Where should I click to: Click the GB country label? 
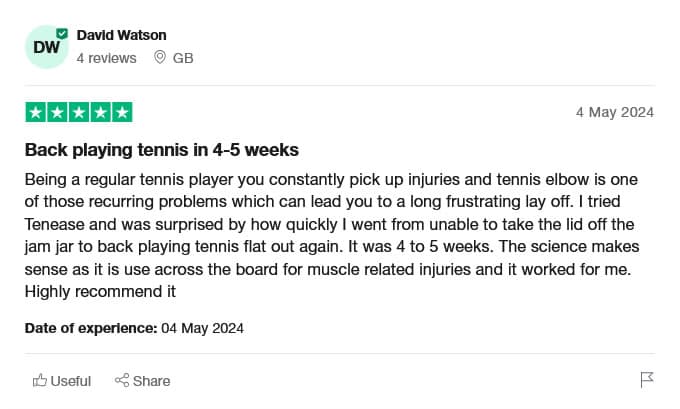pyautogui.click(x=183, y=58)
